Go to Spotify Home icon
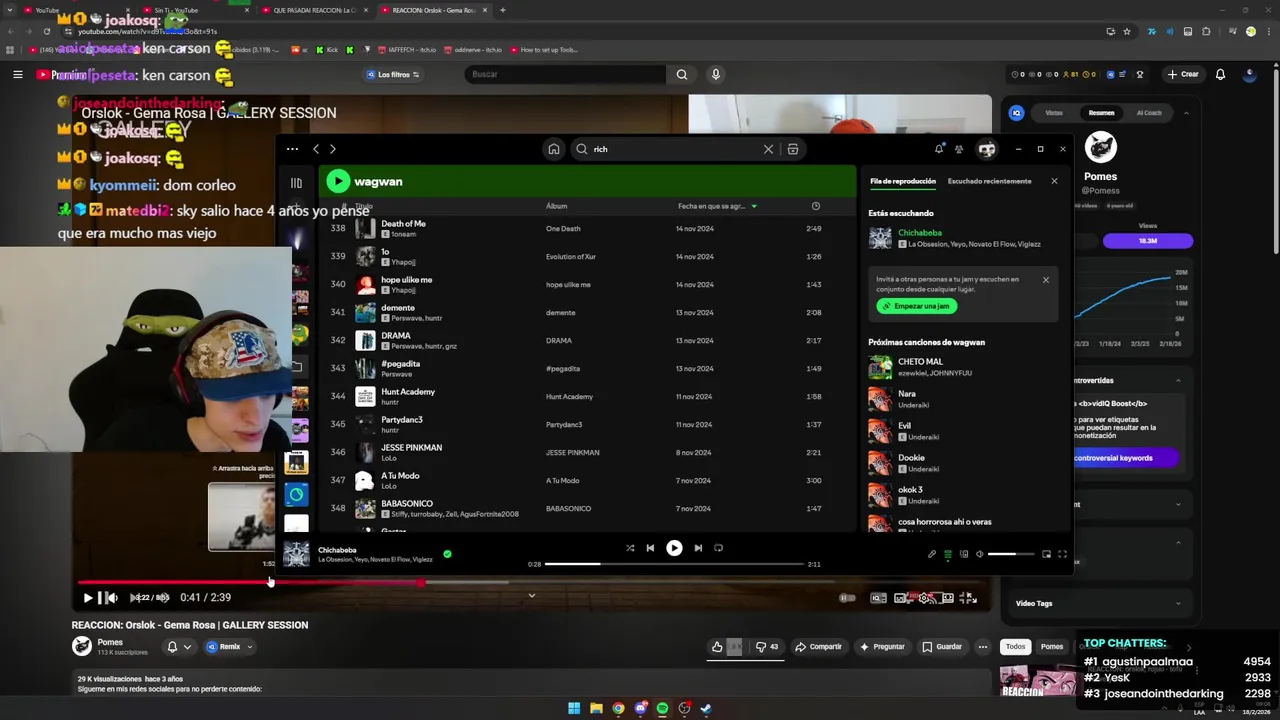1280x720 pixels. (553, 149)
